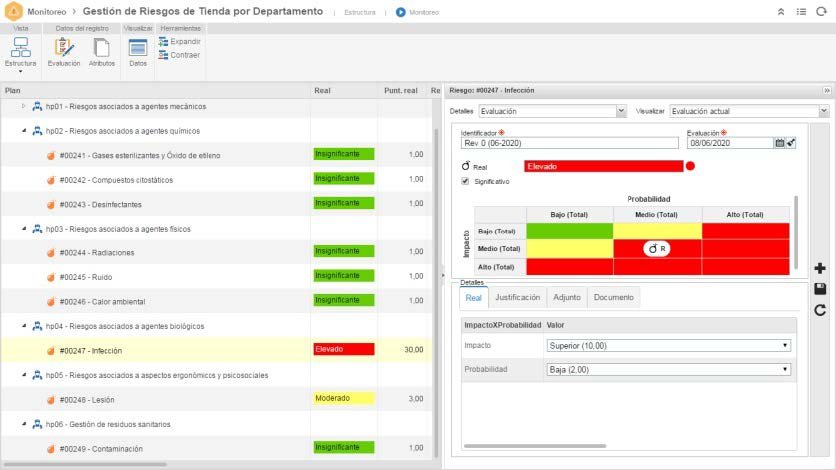Click the save floppy disk icon

coord(820,289)
